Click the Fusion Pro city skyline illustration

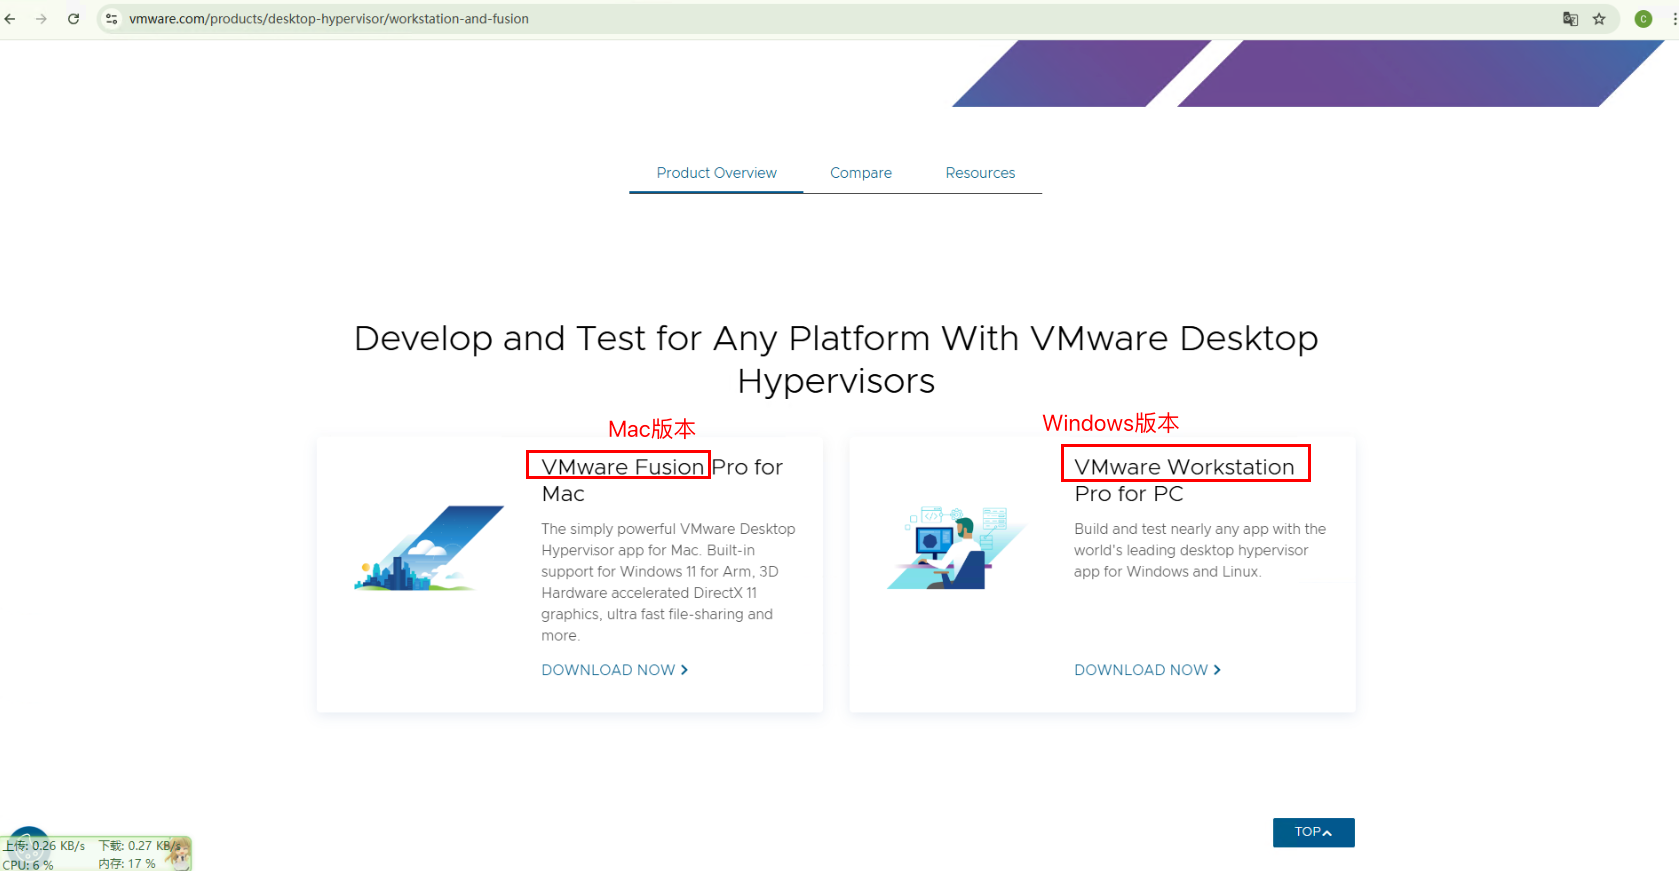(x=429, y=548)
